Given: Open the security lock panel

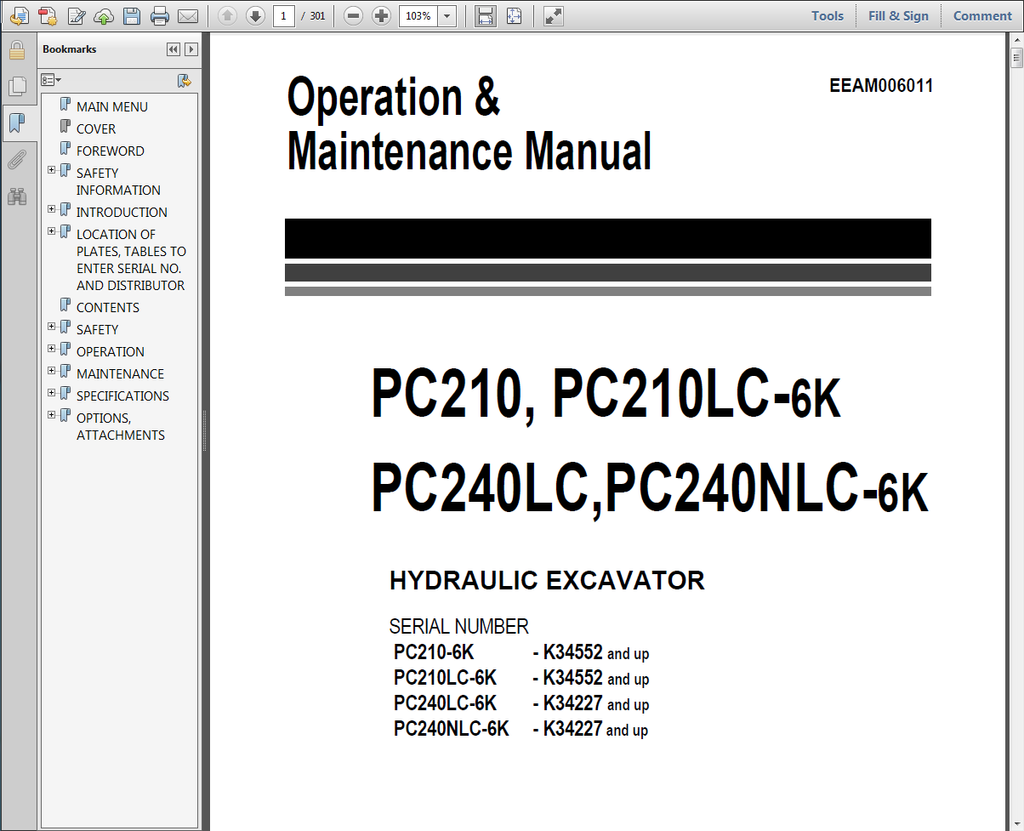Looking at the screenshot, I should (18, 50).
